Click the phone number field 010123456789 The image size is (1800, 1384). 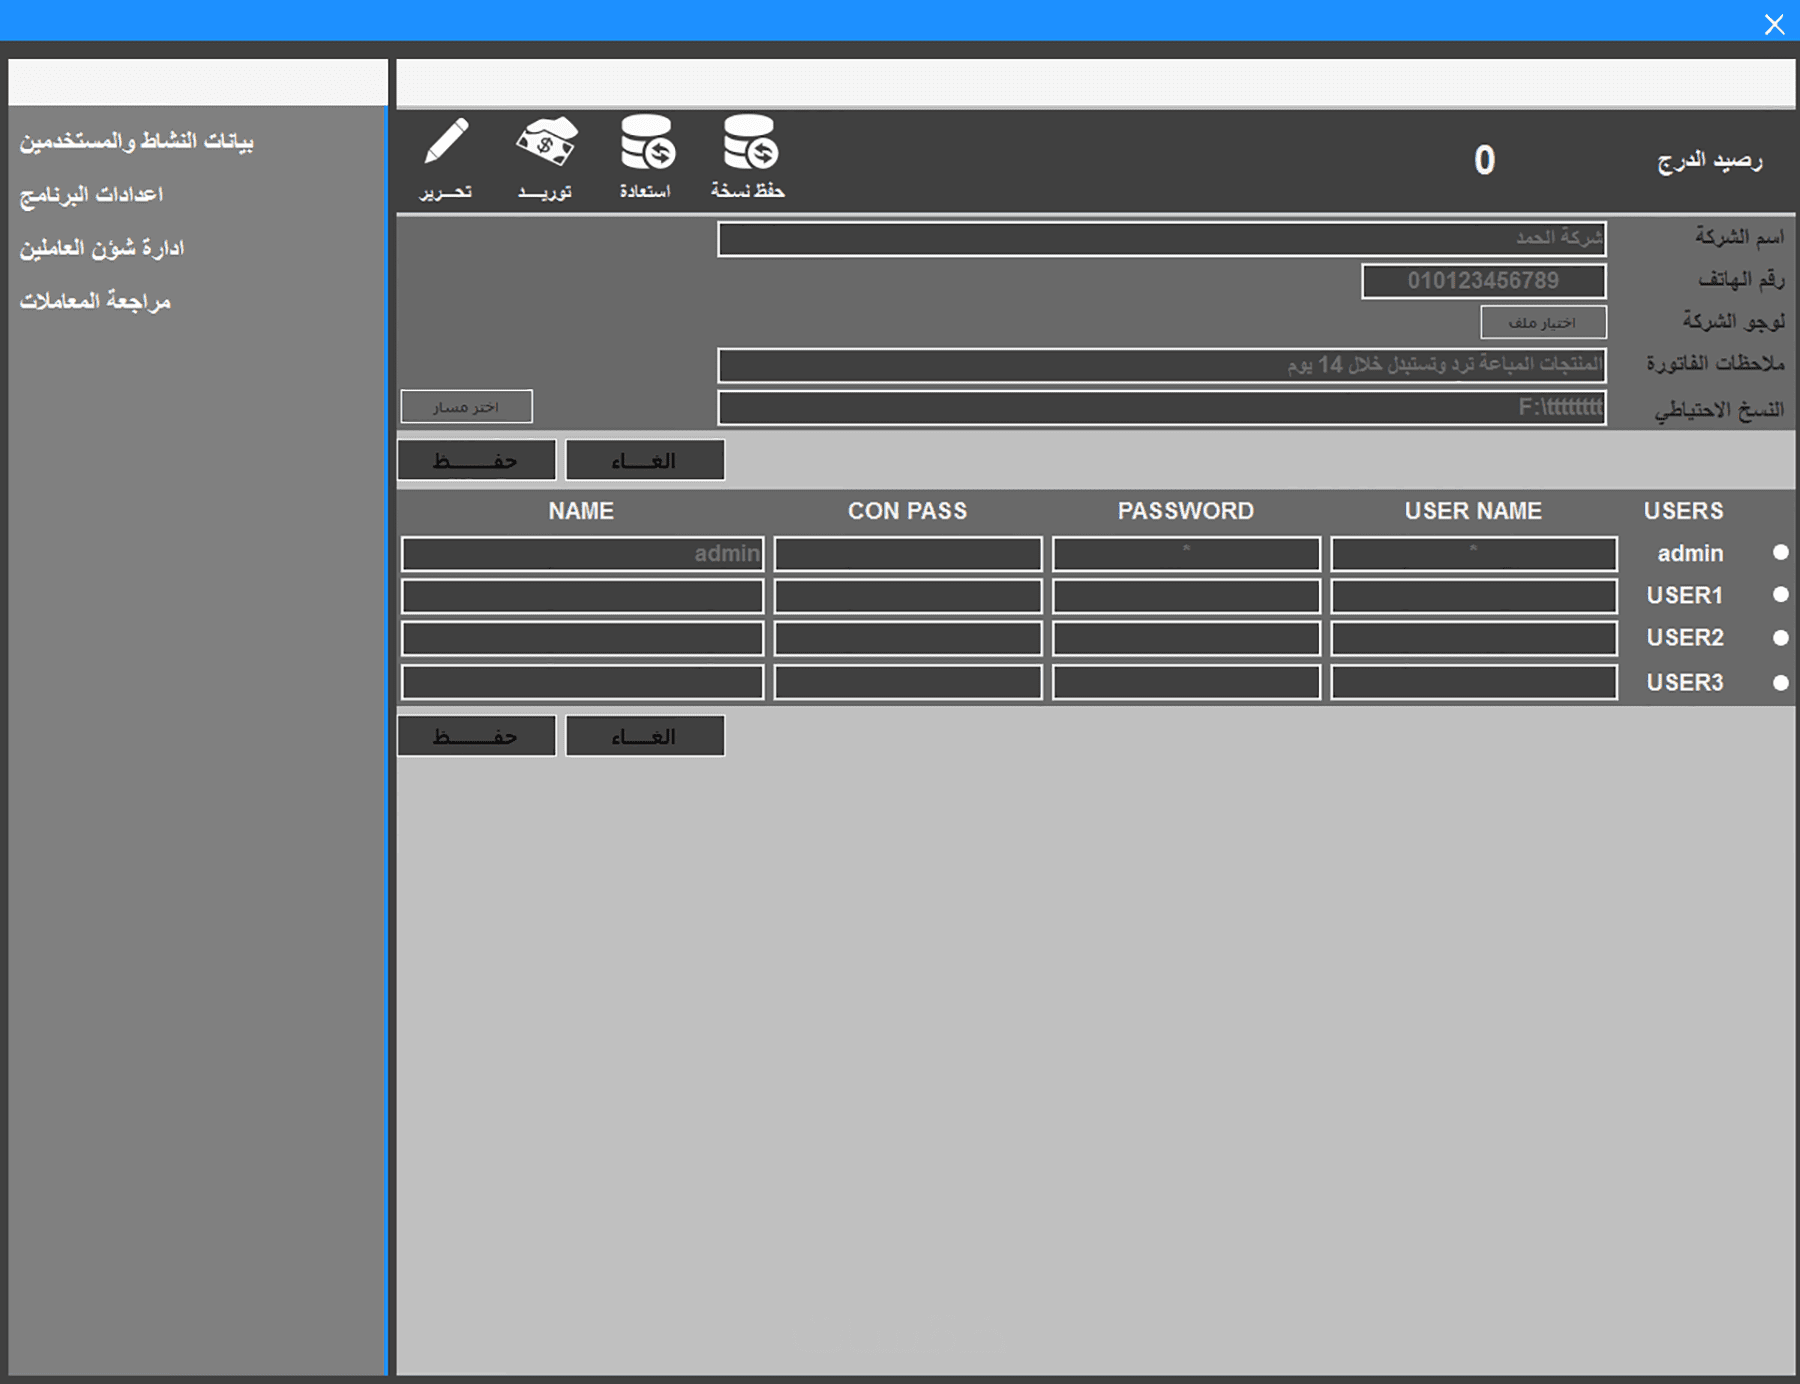[1484, 281]
